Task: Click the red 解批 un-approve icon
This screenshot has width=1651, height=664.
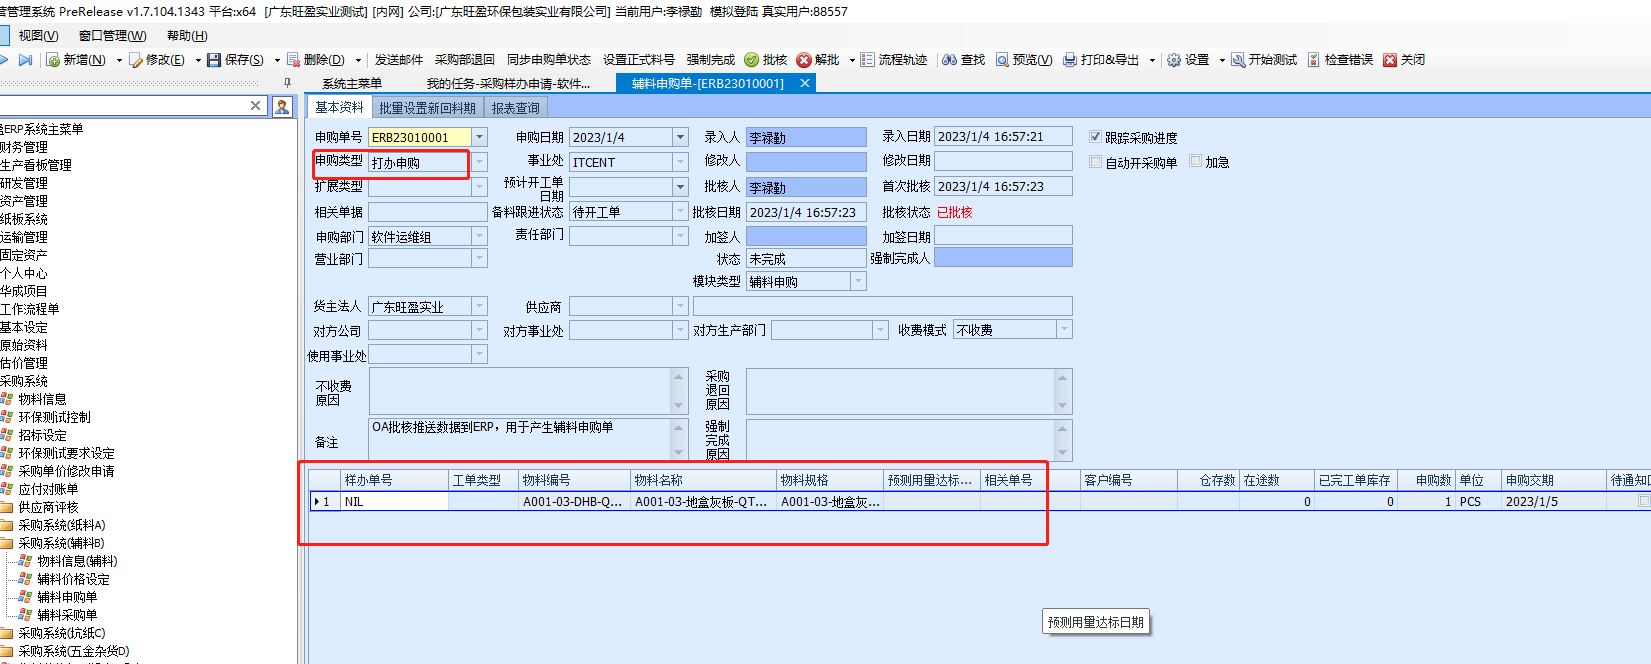Action: coord(804,60)
